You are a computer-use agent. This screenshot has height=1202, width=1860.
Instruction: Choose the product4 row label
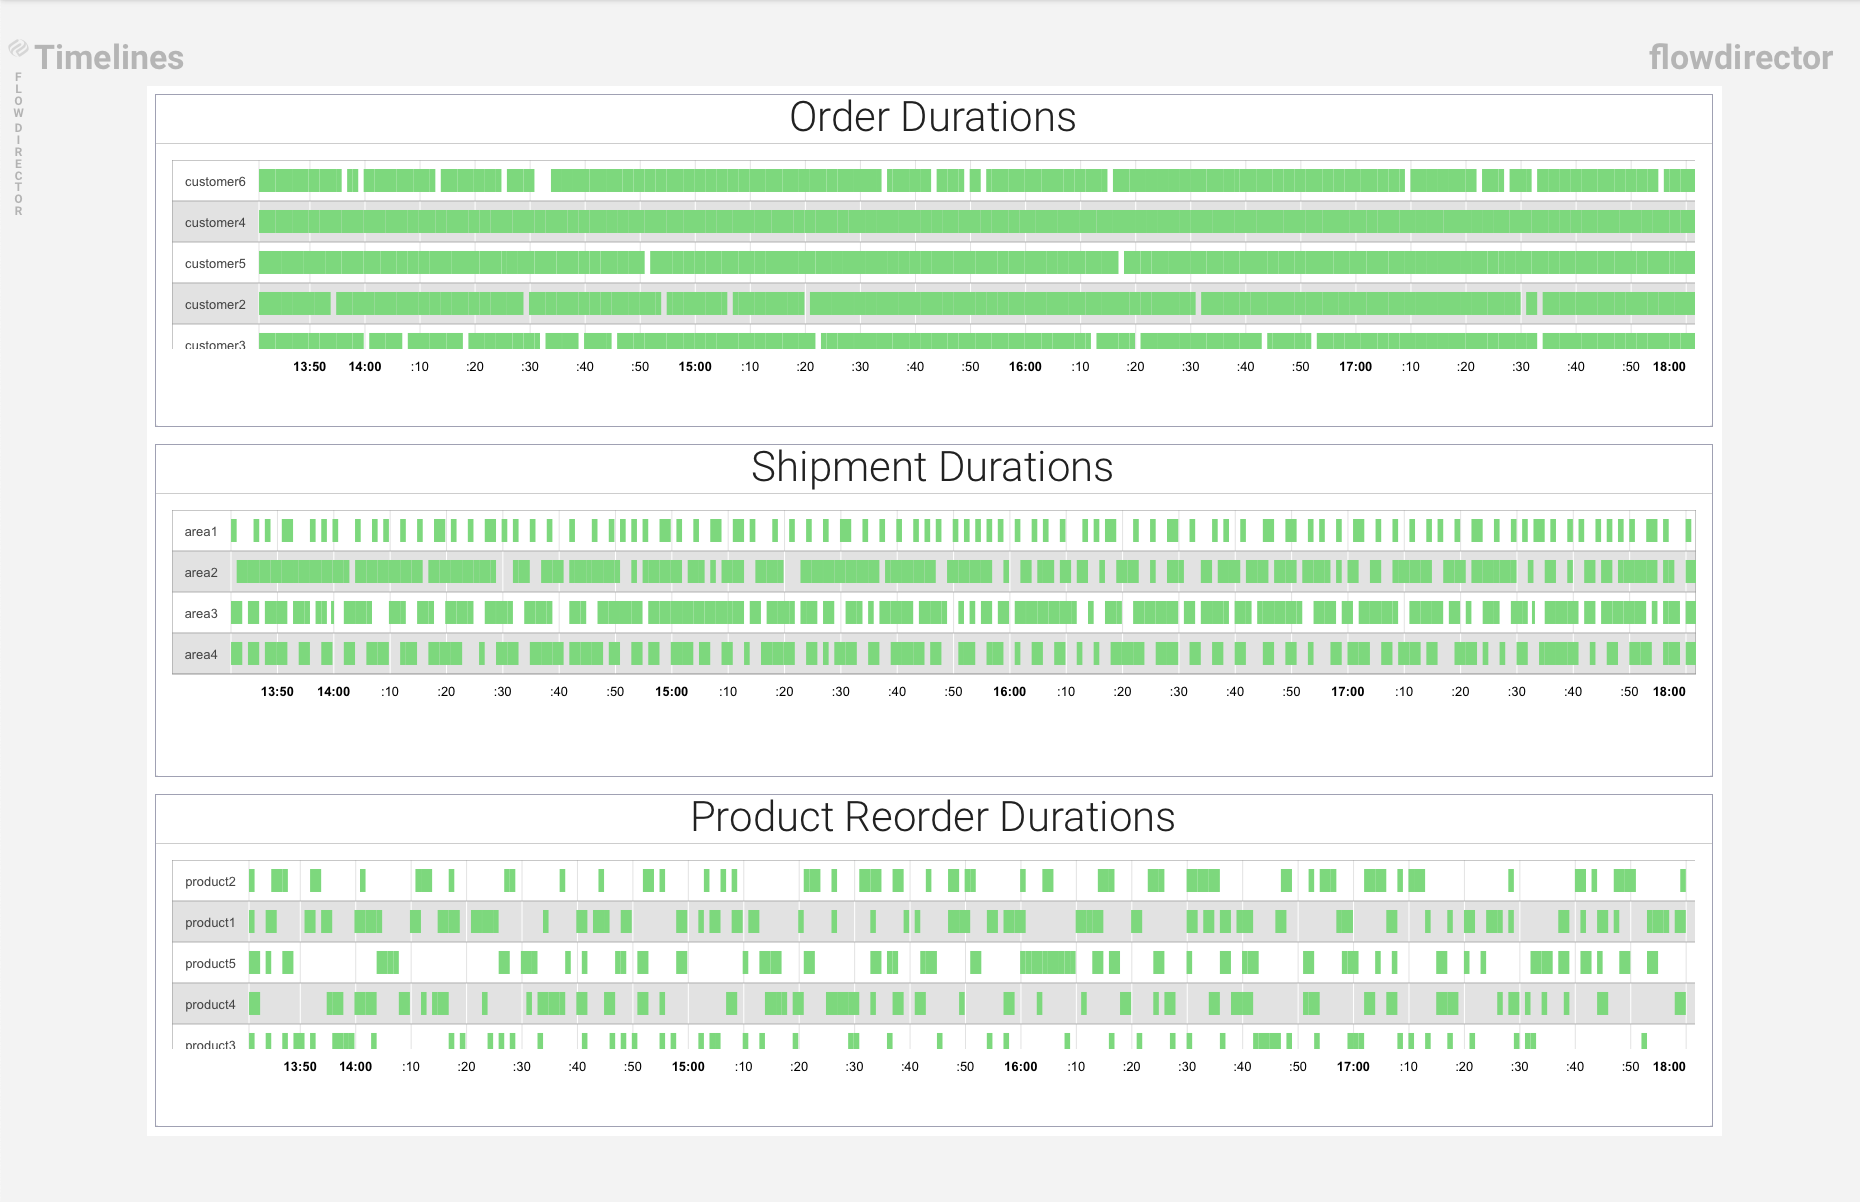pyautogui.click(x=210, y=1005)
